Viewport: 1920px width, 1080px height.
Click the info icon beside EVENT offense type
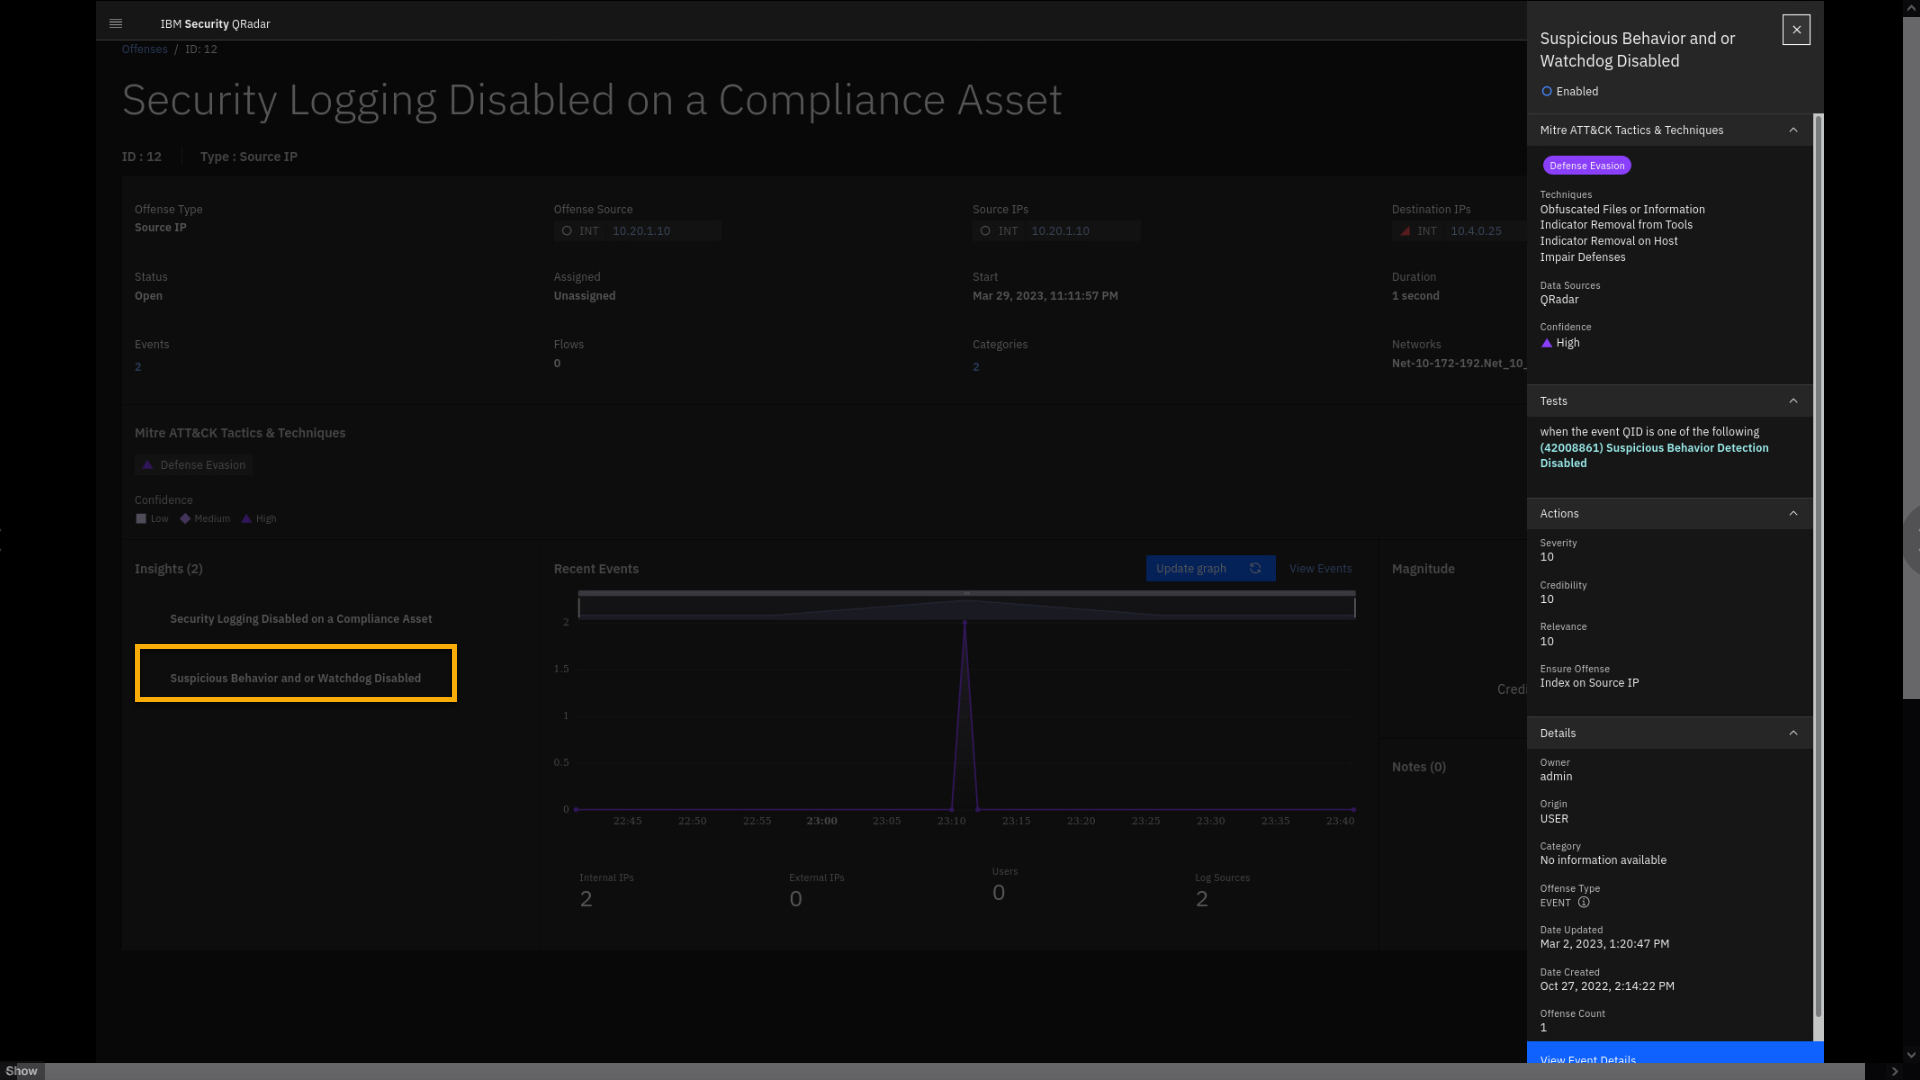click(x=1584, y=902)
